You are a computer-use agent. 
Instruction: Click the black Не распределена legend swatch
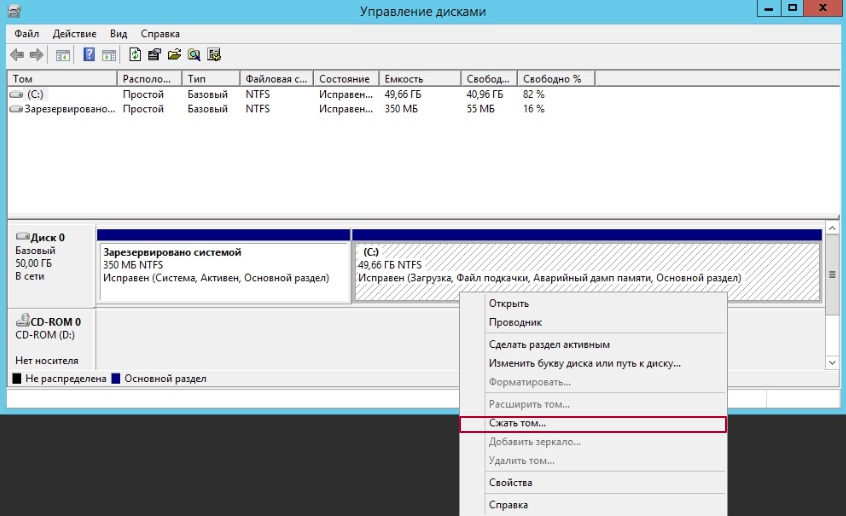17,378
